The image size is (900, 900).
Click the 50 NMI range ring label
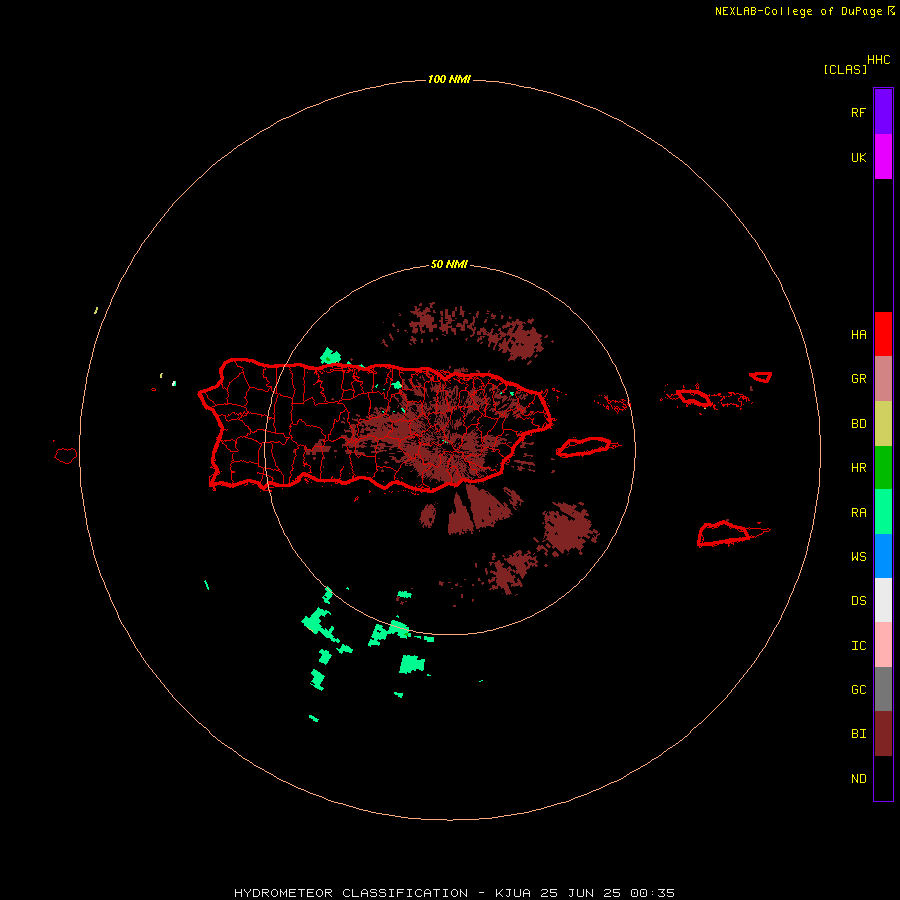tap(449, 265)
